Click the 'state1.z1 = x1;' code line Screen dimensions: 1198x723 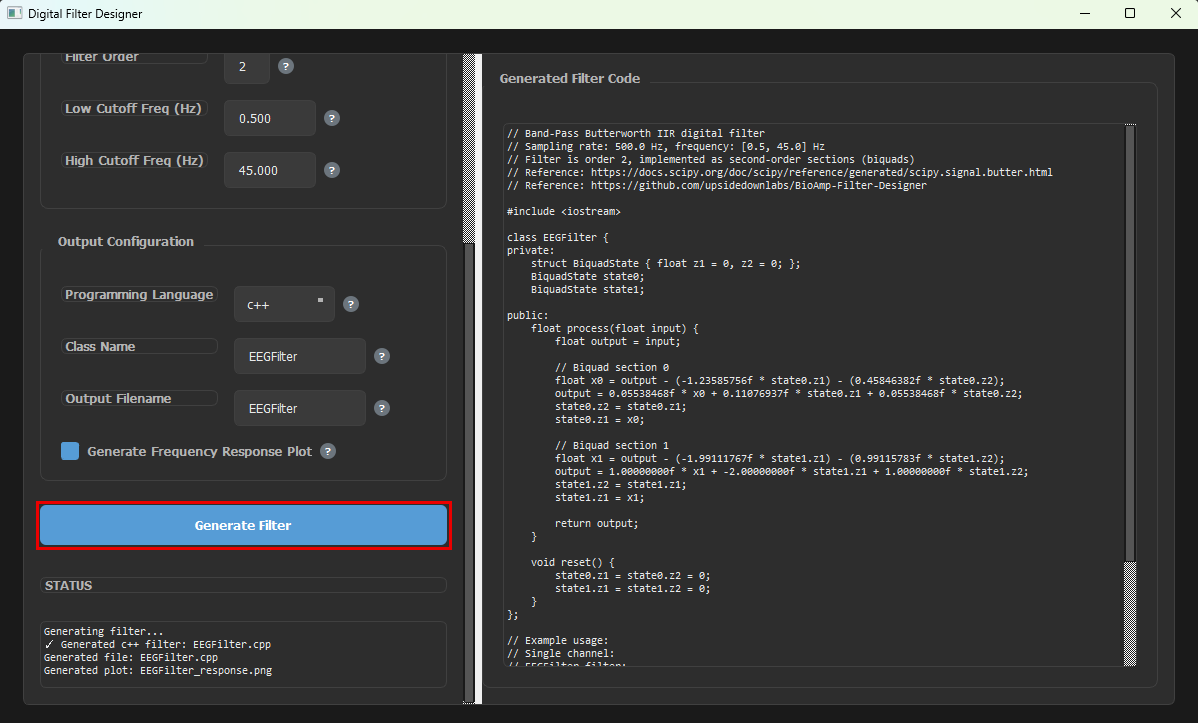click(600, 498)
